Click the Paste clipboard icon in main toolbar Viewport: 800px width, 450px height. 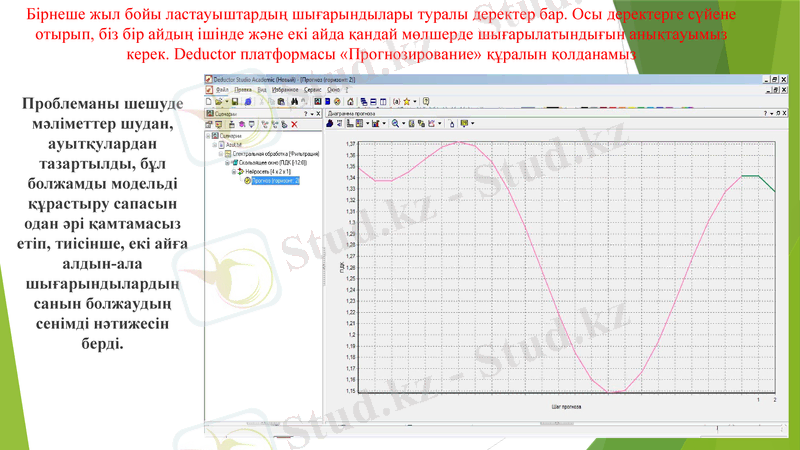281,102
